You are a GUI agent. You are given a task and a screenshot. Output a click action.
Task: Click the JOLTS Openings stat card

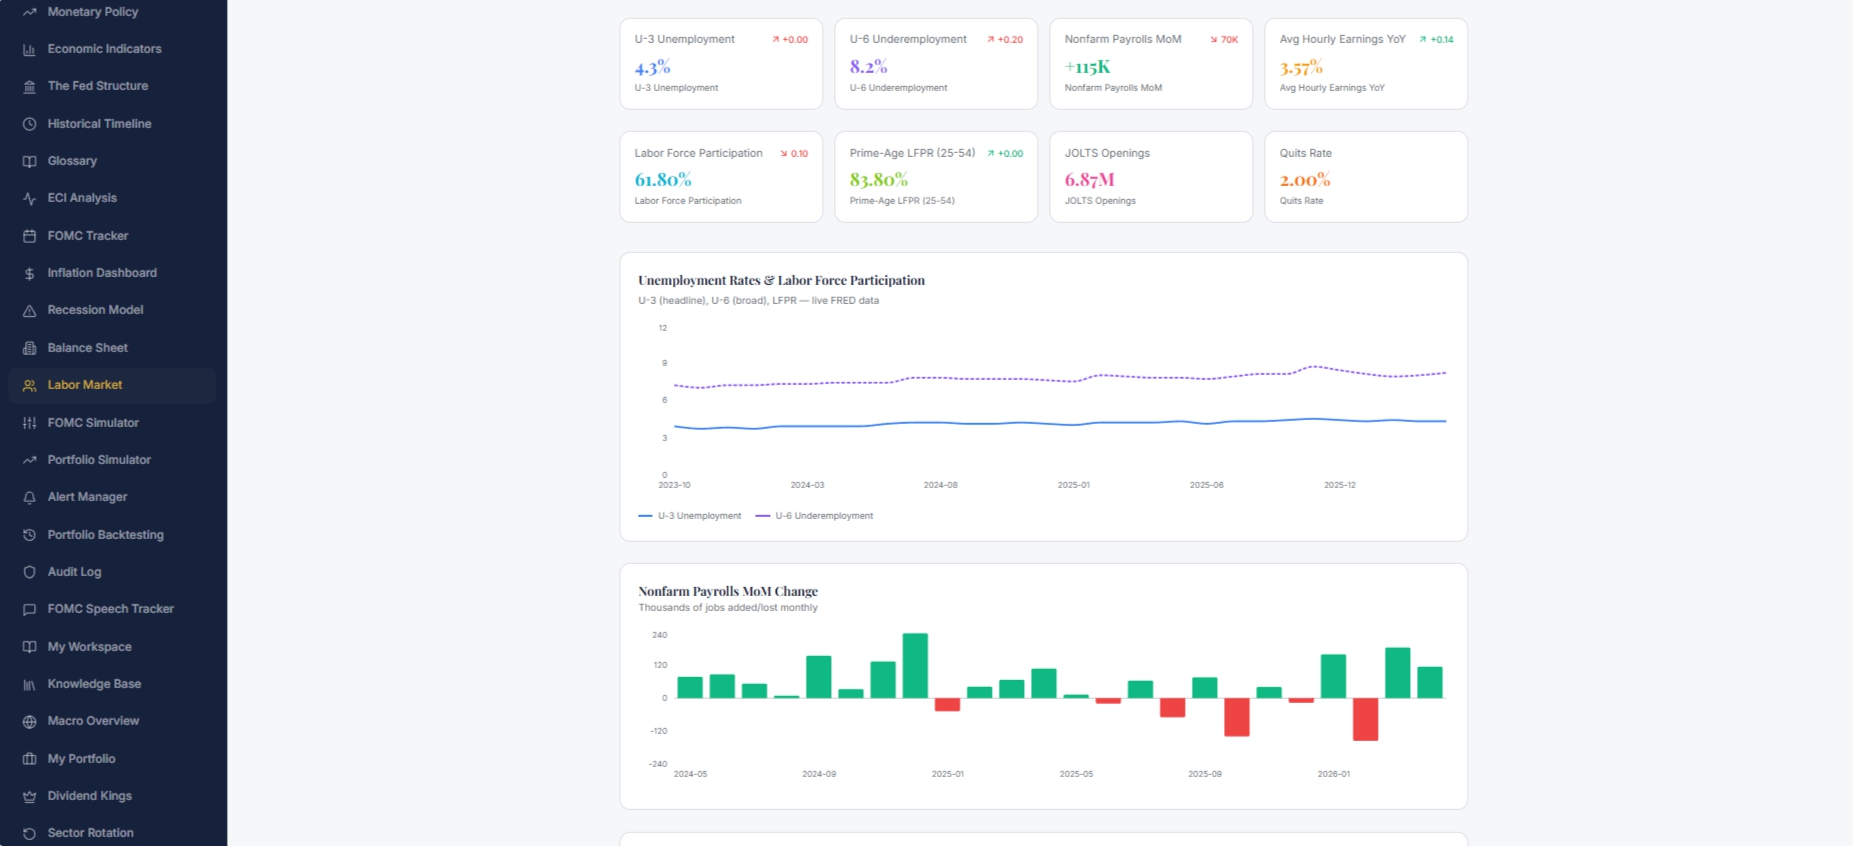tap(1151, 177)
